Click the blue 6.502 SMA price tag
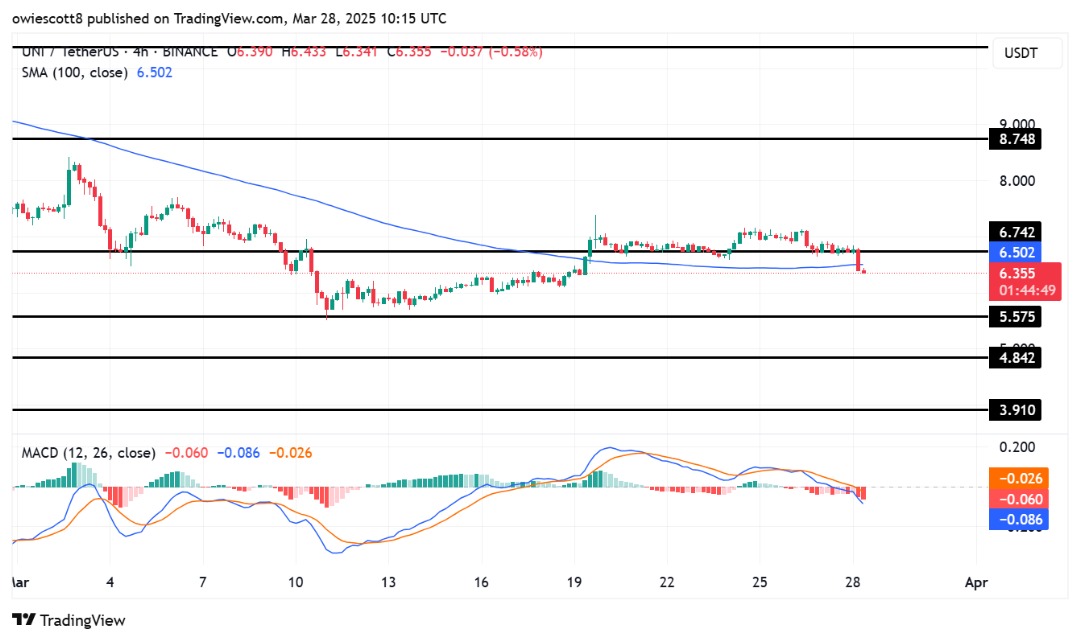 pos(1015,252)
